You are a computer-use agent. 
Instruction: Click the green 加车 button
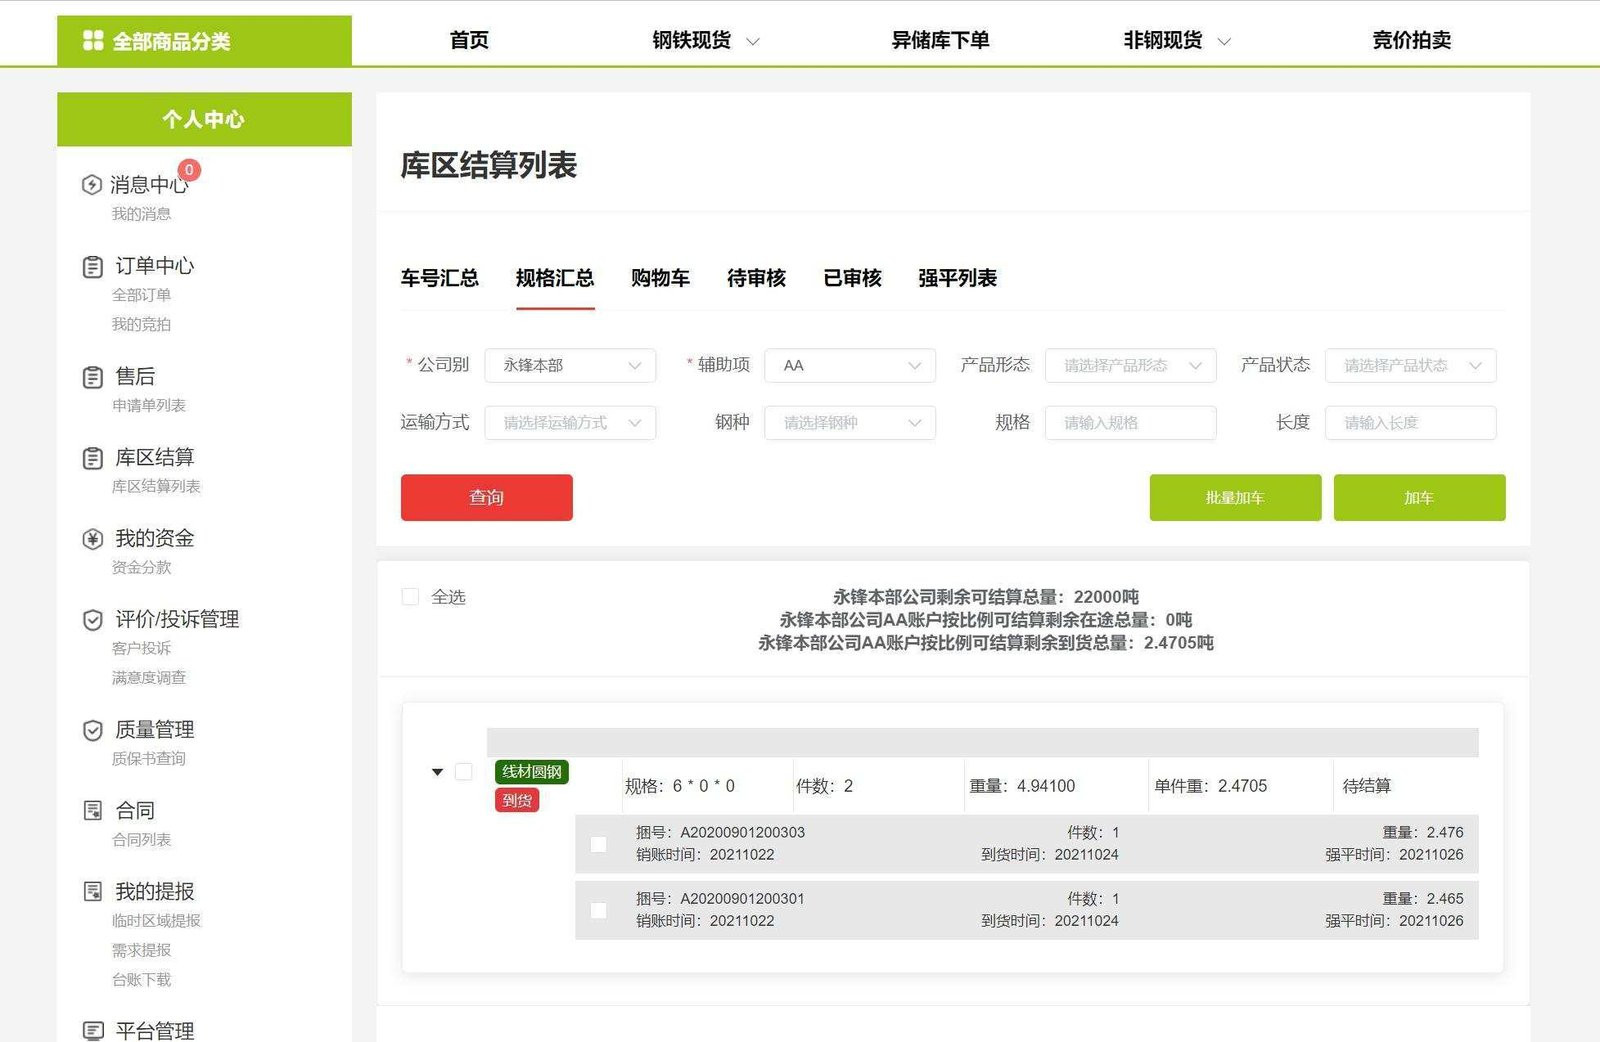click(x=1419, y=497)
